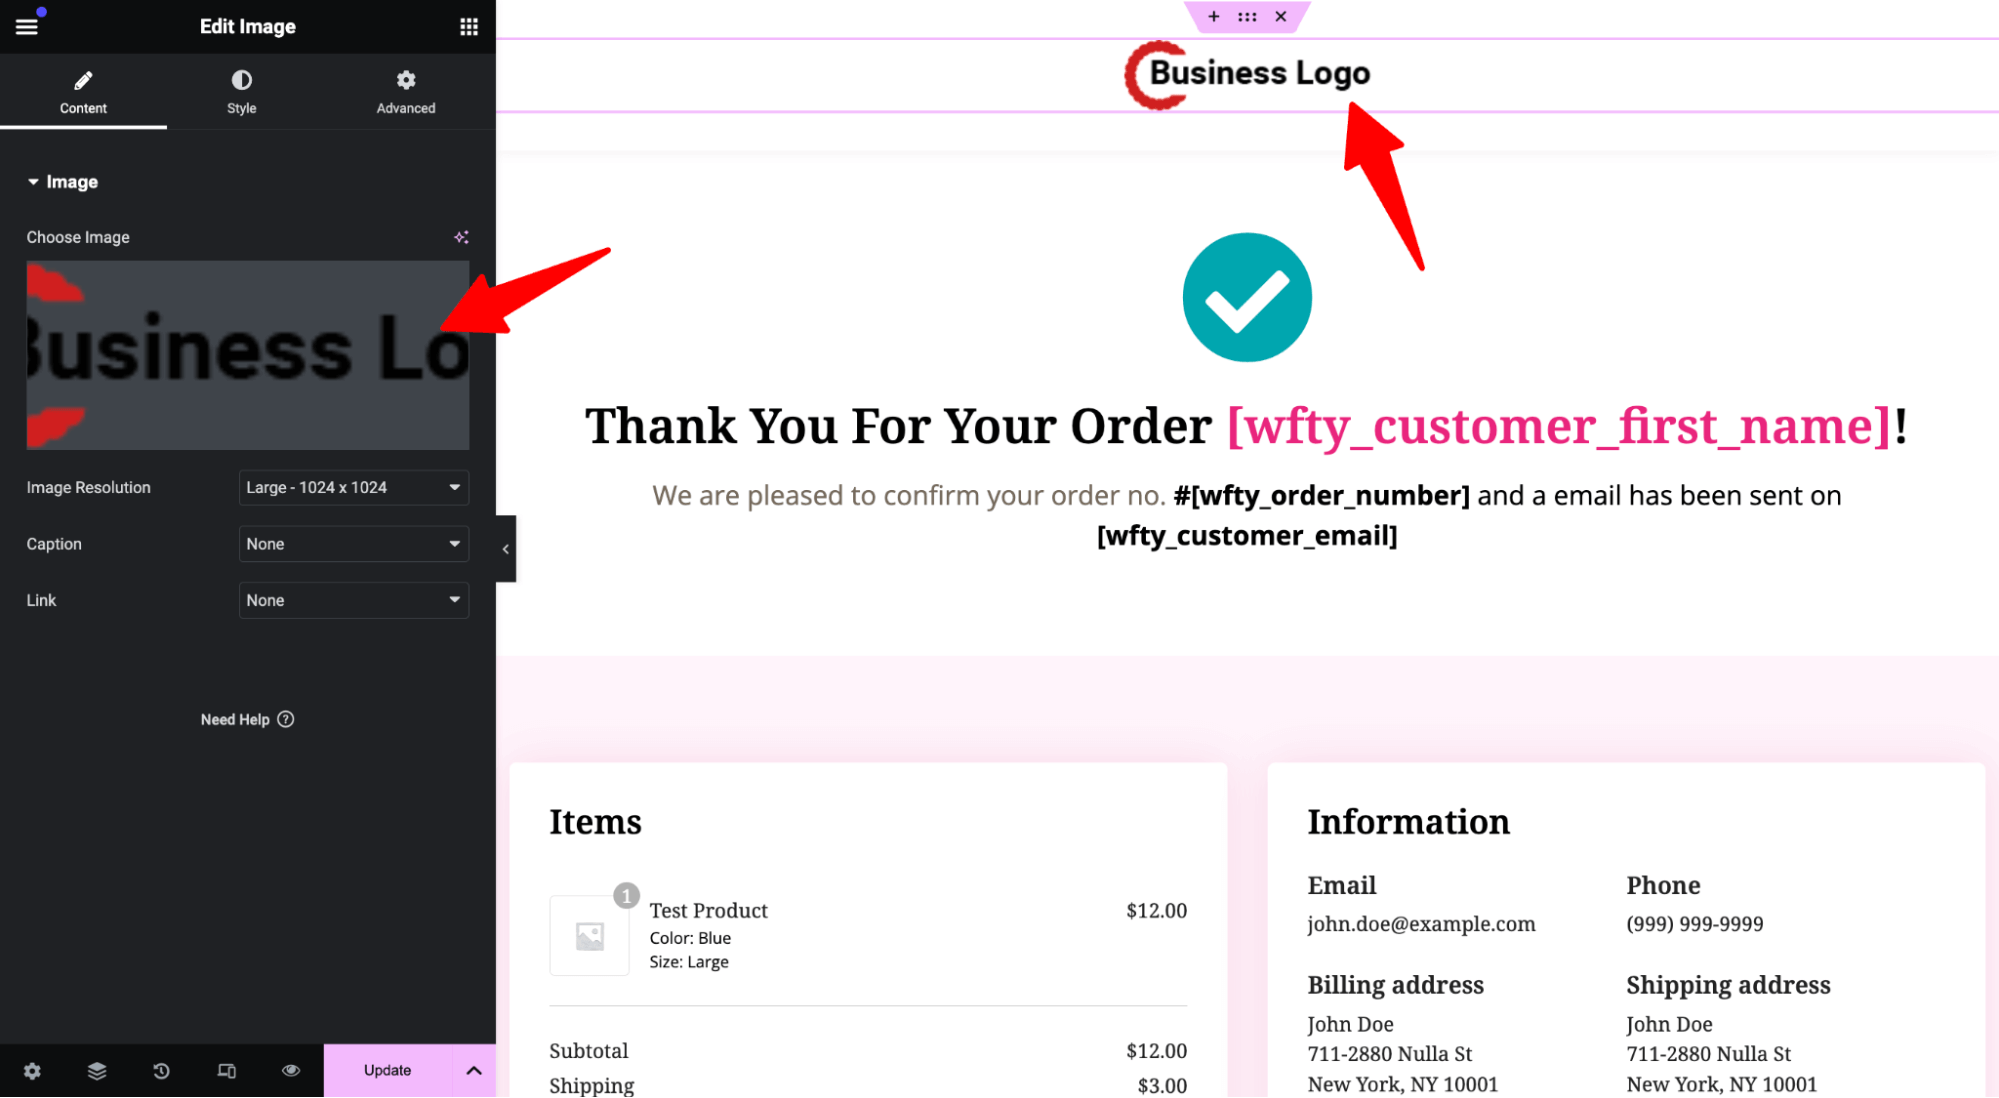Click the Update button to save changes
Image resolution: width=1999 pixels, height=1098 pixels.
[387, 1070]
